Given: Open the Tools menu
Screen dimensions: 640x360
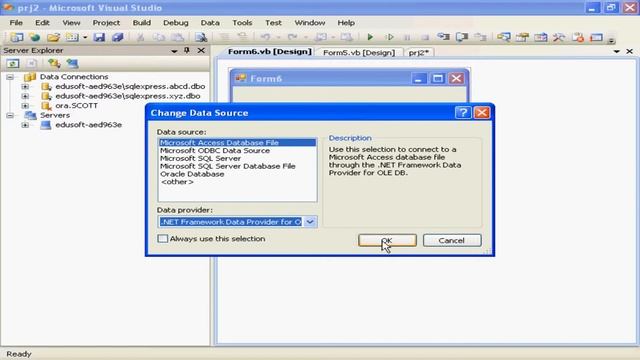Looking at the screenshot, I should (242, 23).
